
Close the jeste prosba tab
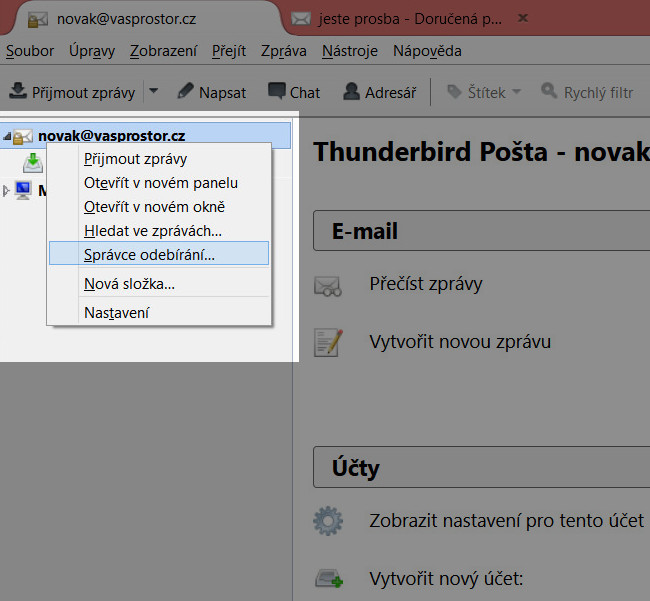pos(523,18)
